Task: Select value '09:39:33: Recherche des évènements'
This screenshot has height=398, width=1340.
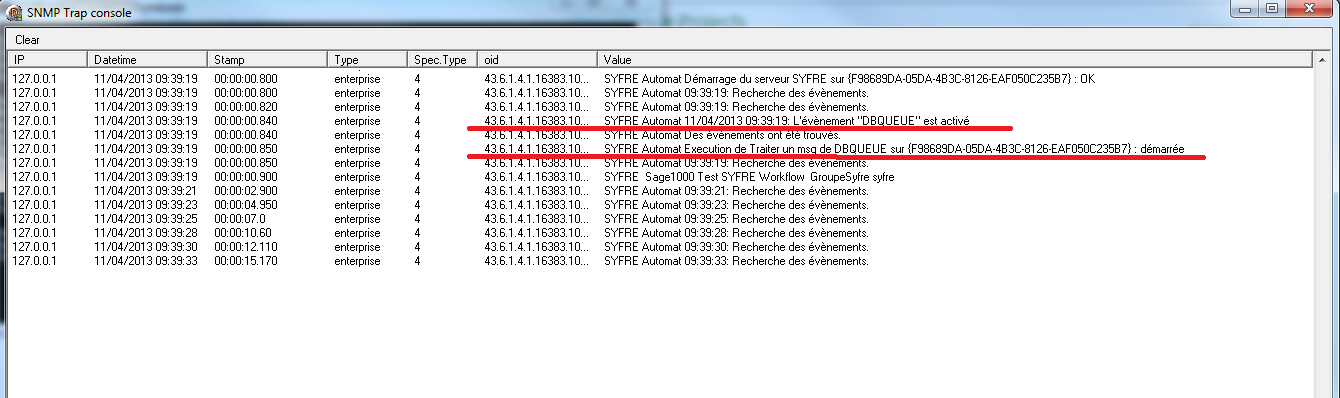Action: [737, 260]
